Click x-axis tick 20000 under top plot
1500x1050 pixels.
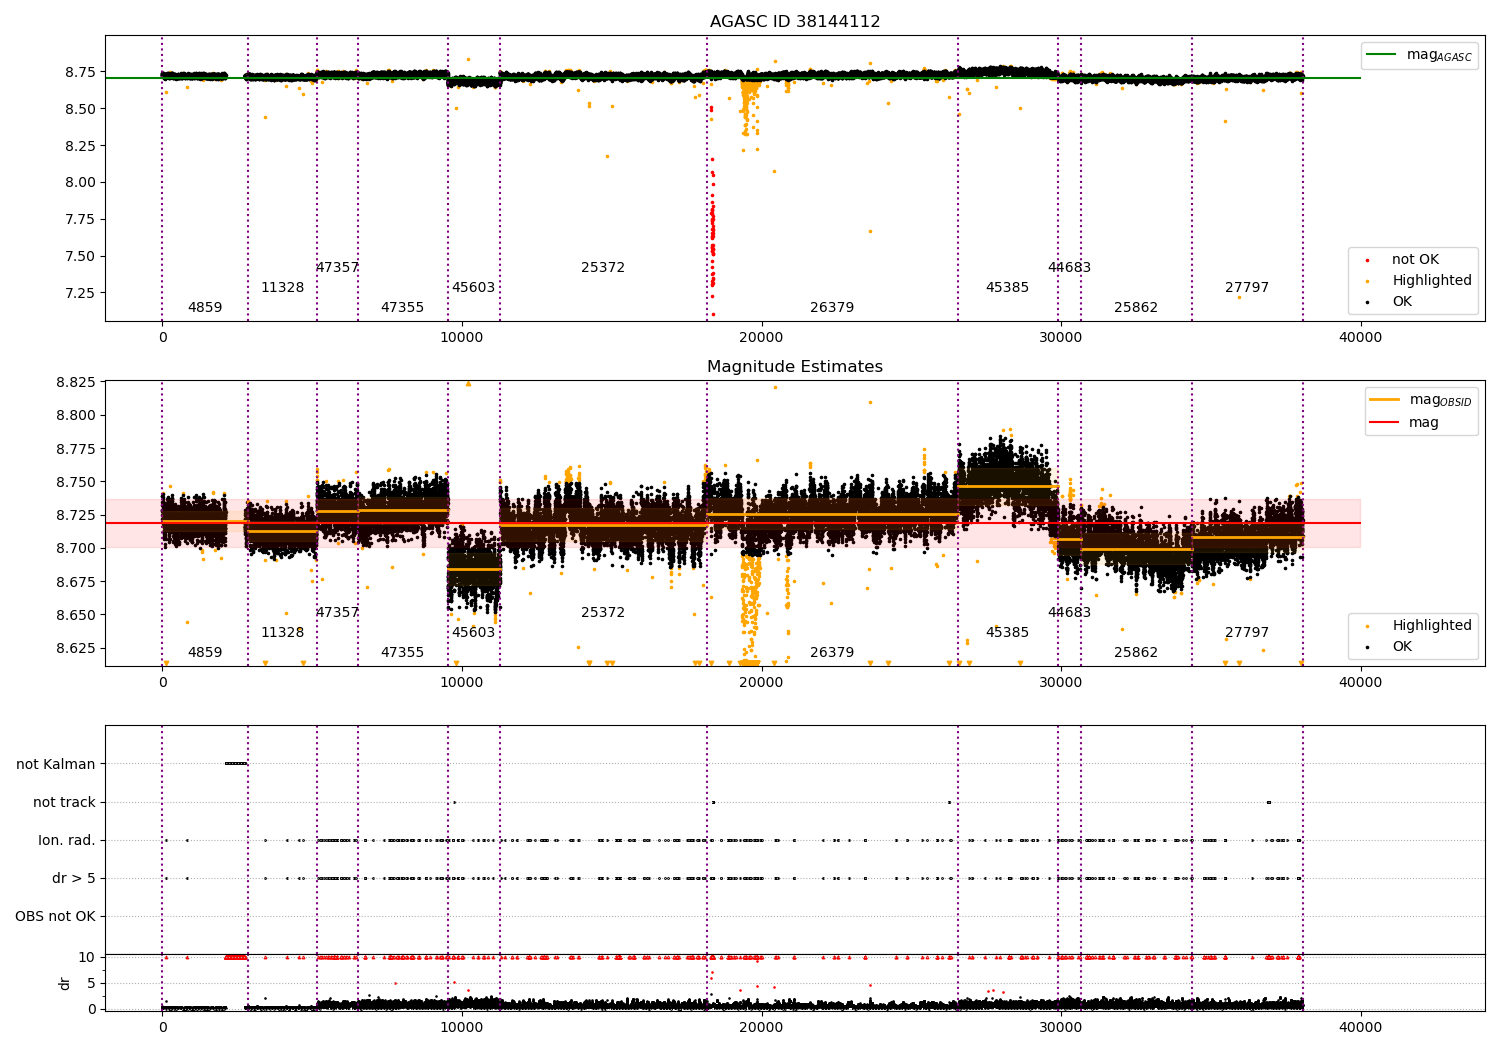(x=761, y=338)
